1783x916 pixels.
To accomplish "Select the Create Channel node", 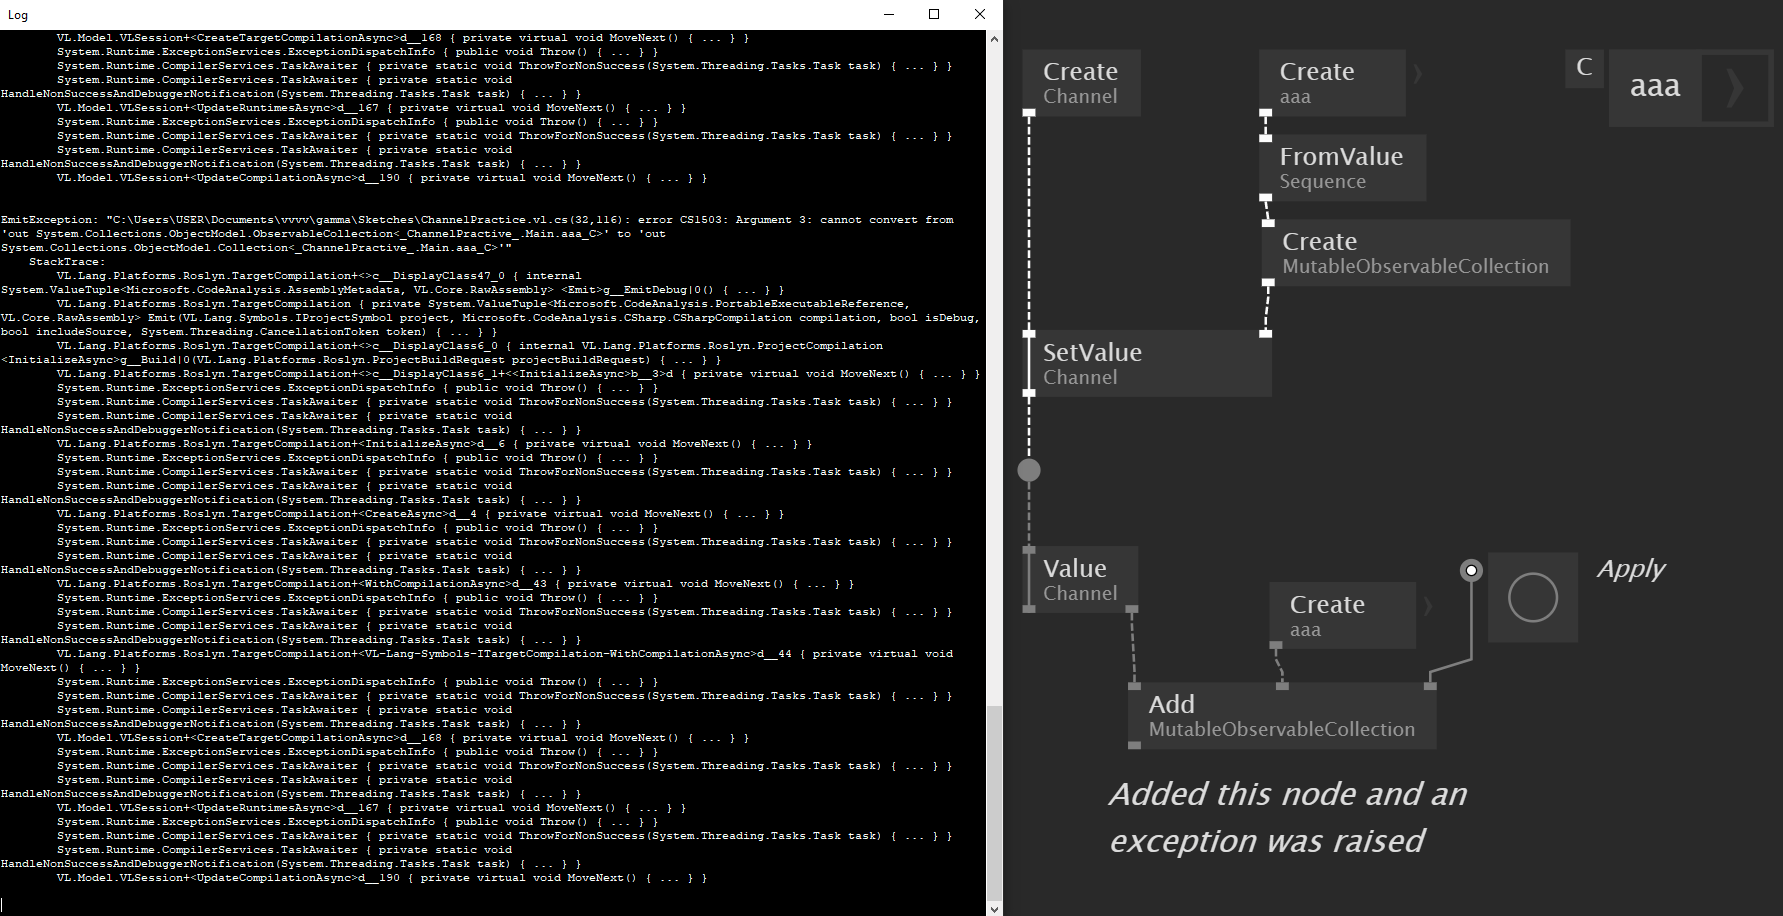I will (1082, 83).
